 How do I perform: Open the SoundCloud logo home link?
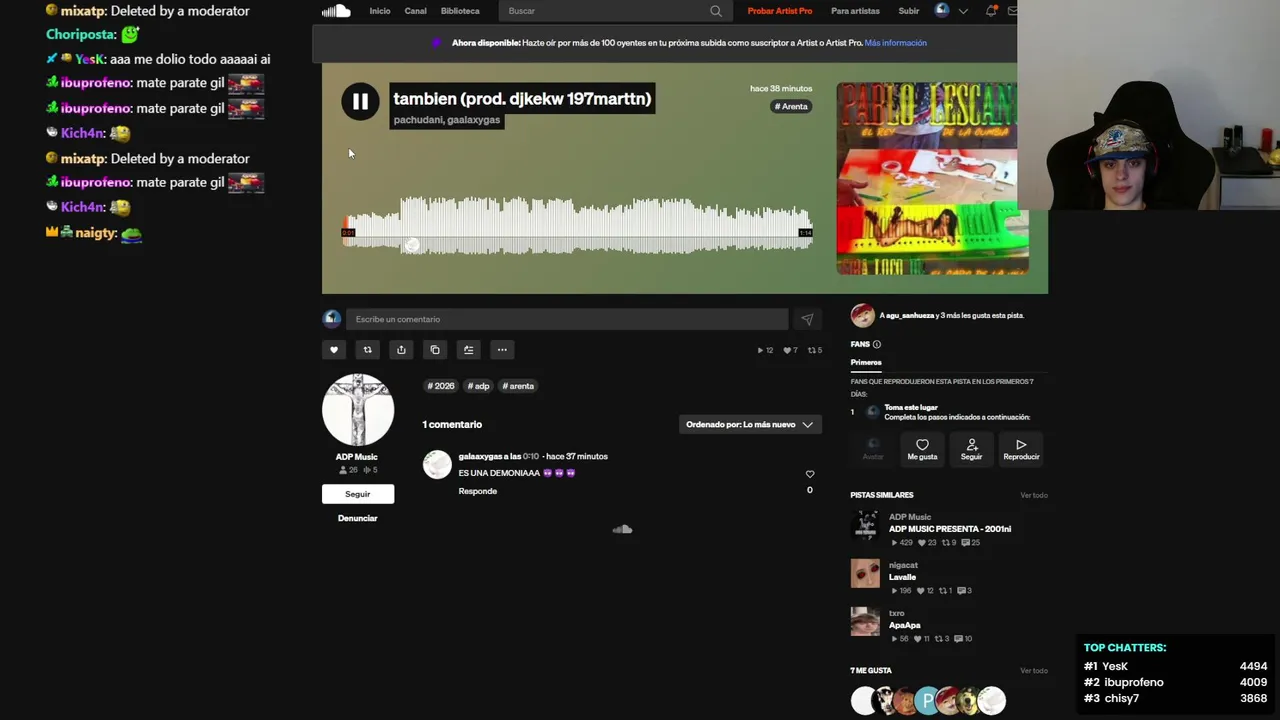coord(336,11)
